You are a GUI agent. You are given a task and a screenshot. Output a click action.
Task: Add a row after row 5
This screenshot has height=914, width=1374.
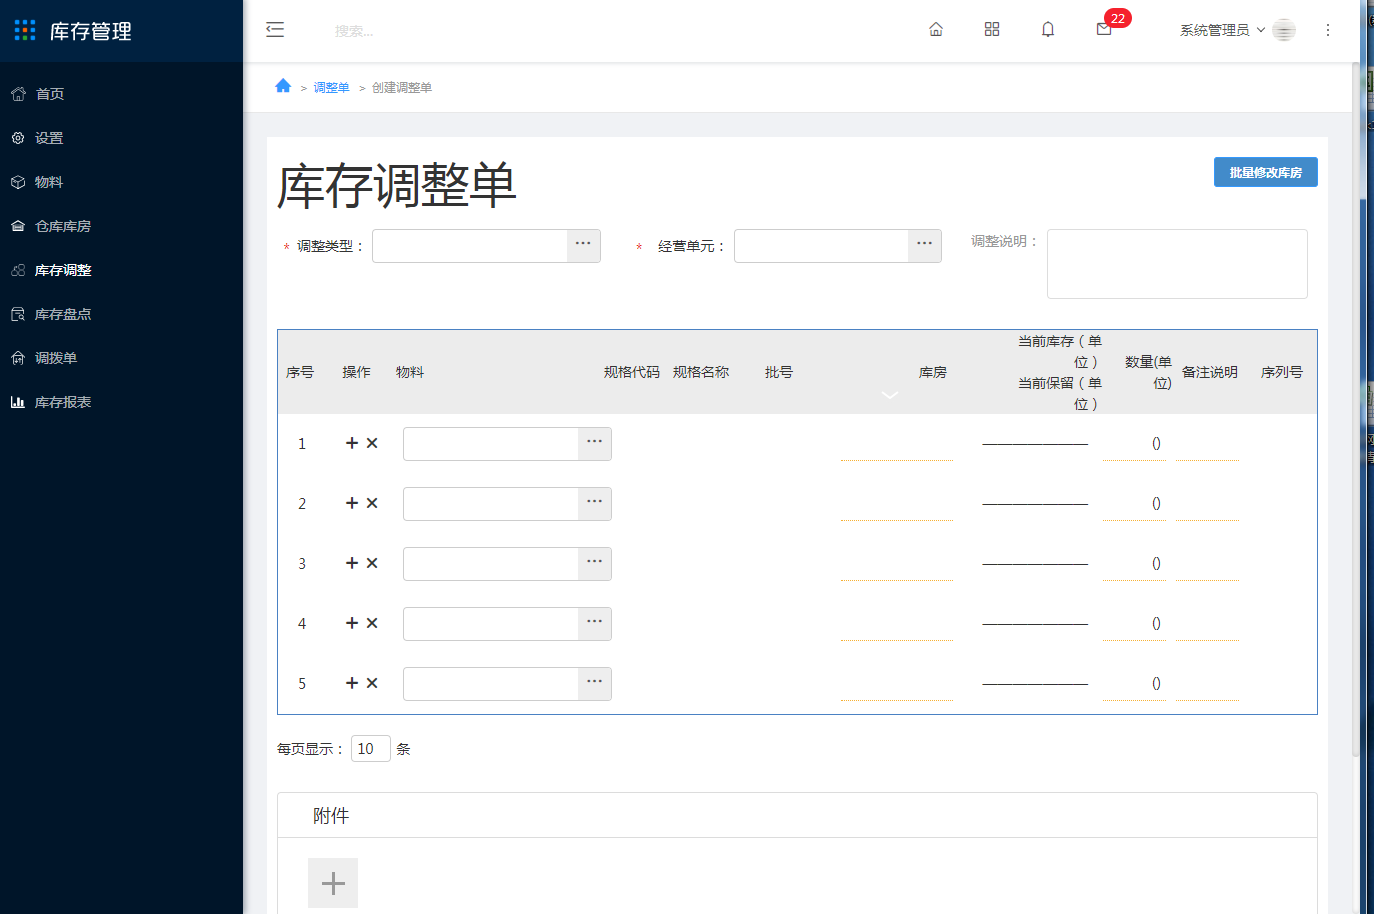coord(352,683)
